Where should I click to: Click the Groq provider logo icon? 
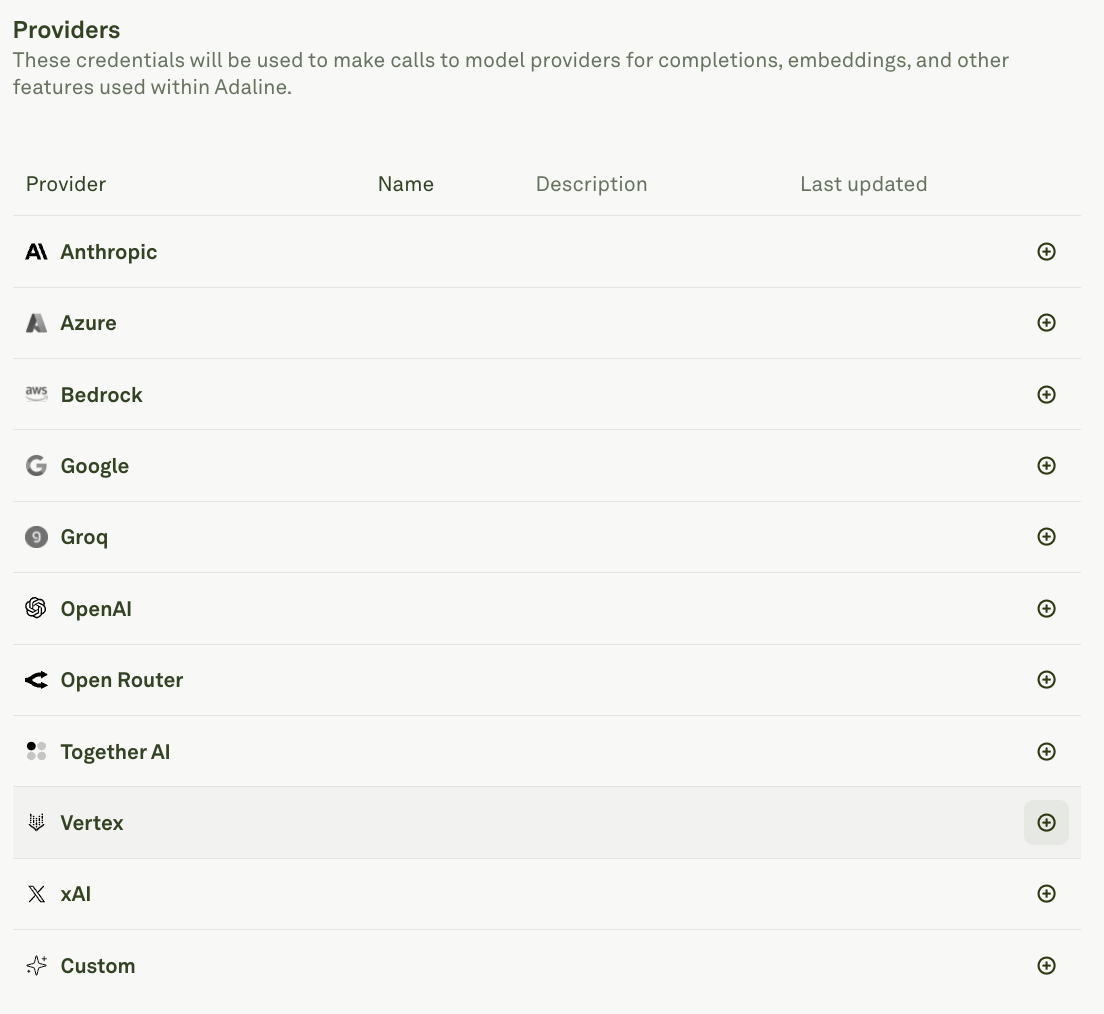pyautogui.click(x=36, y=537)
